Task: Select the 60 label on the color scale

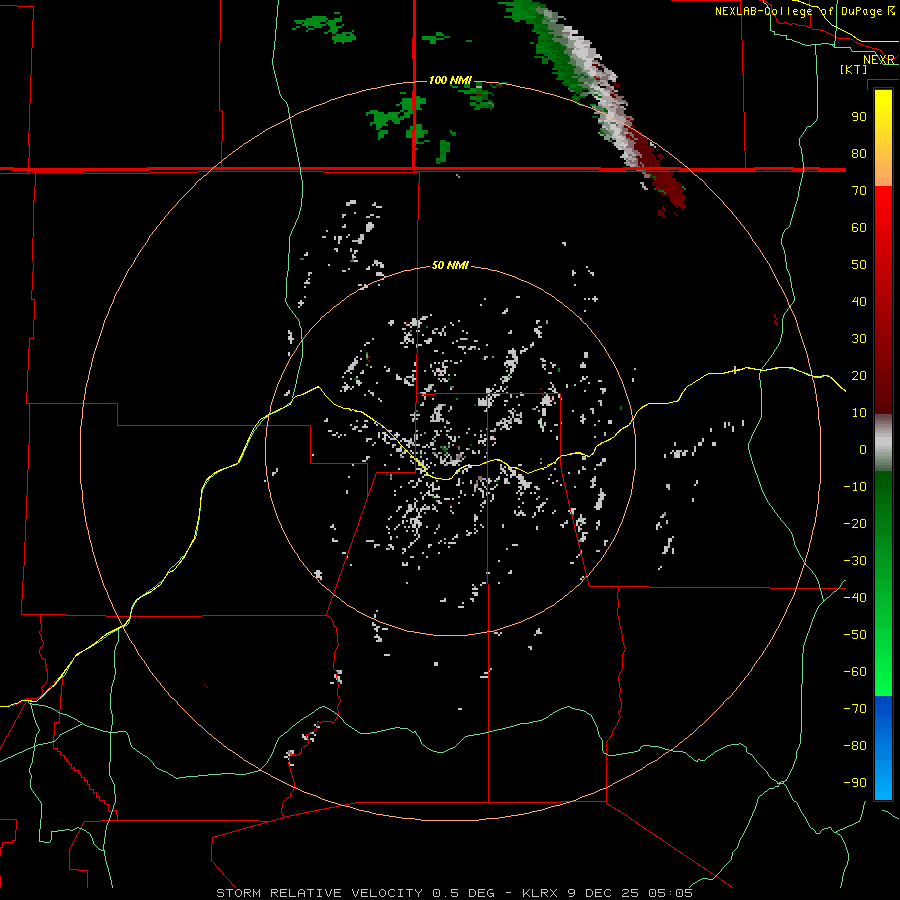Action: coord(859,227)
